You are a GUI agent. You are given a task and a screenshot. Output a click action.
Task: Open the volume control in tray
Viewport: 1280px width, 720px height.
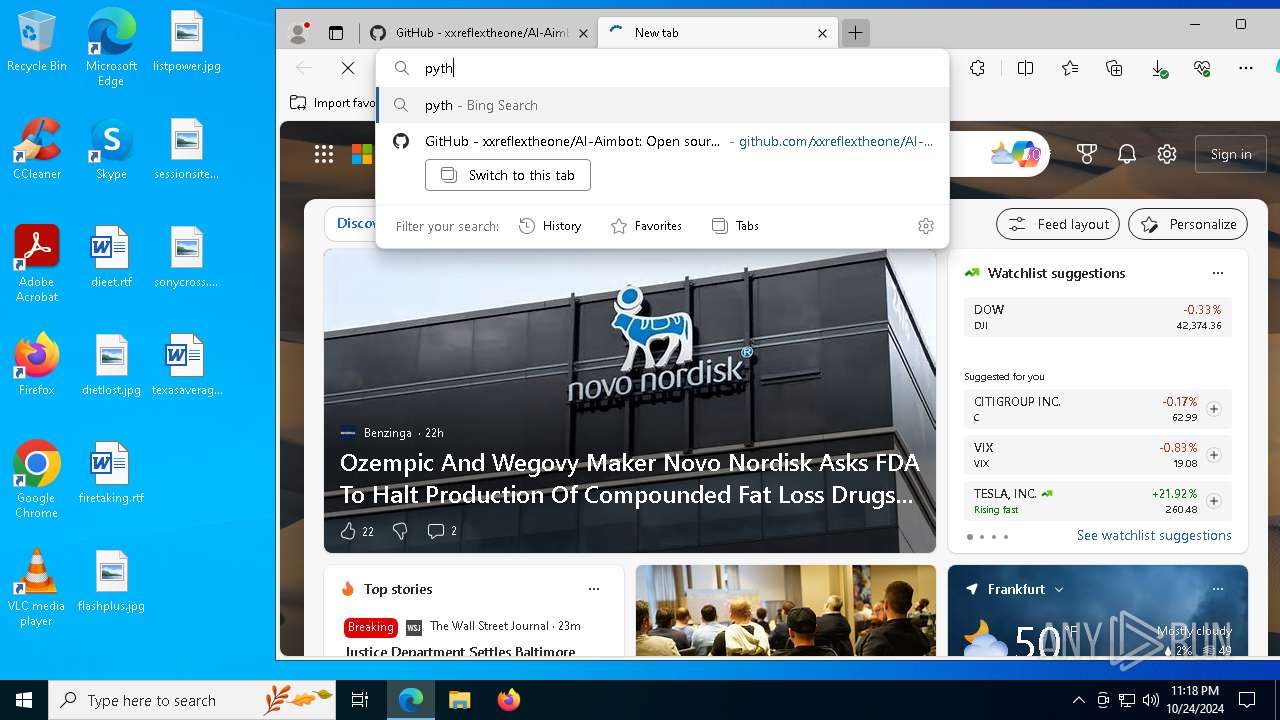tap(1151, 700)
